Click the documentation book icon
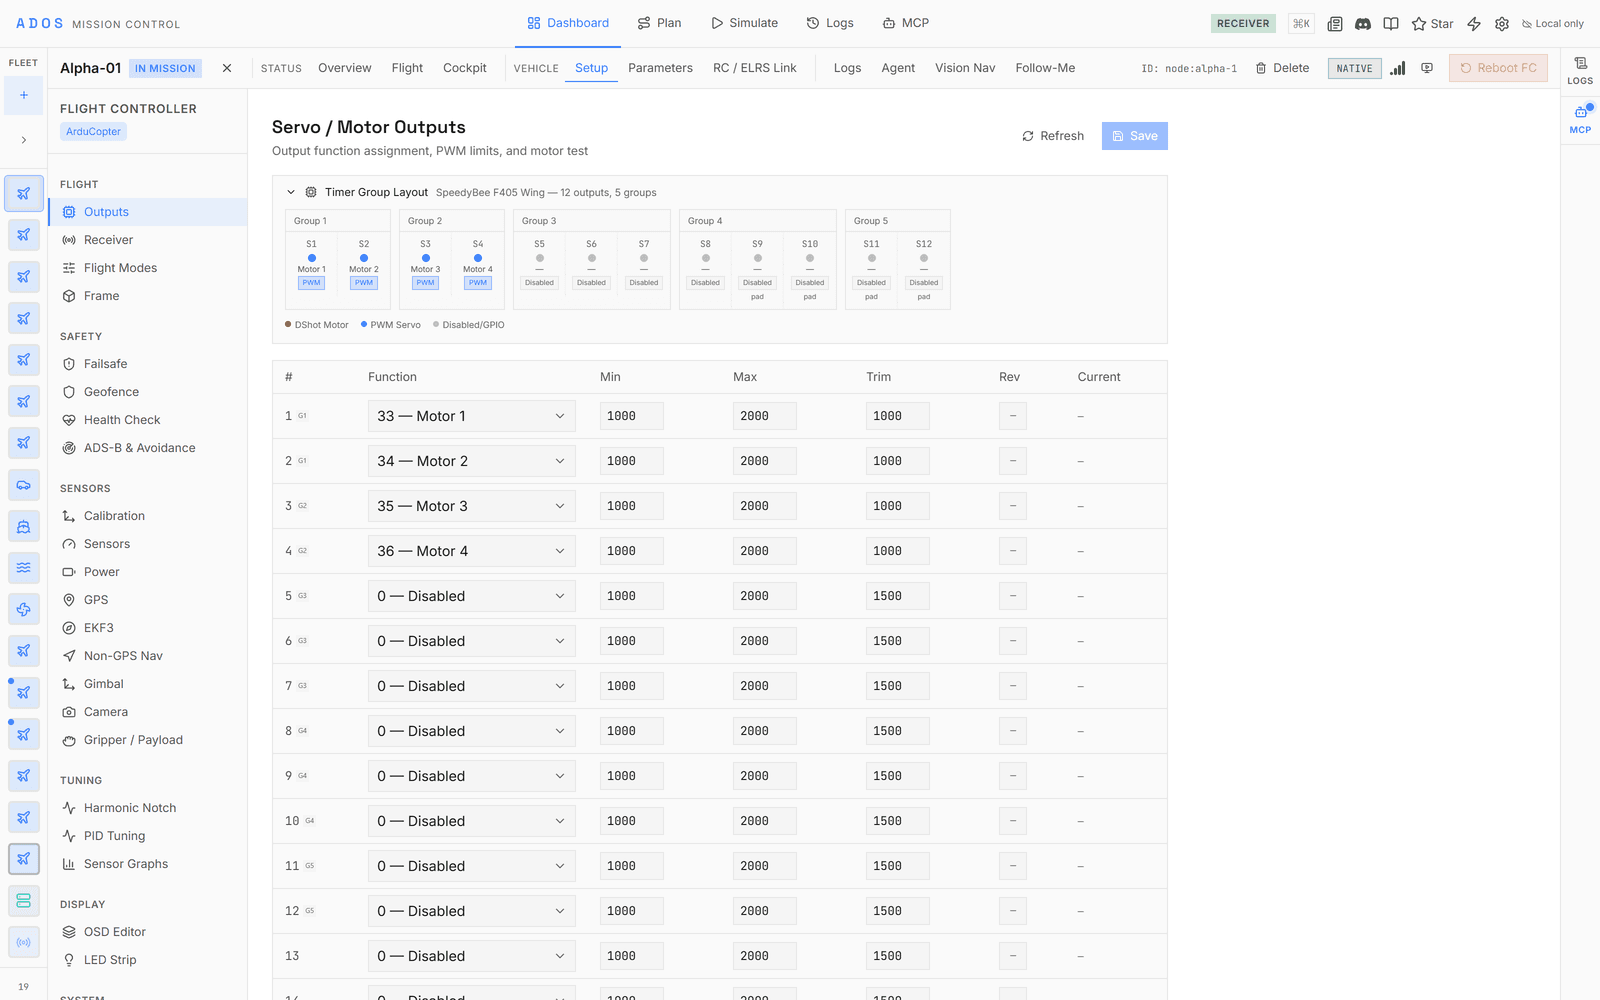Image resolution: width=1600 pixels, height=1000 pixels. tap(1391, 23)
